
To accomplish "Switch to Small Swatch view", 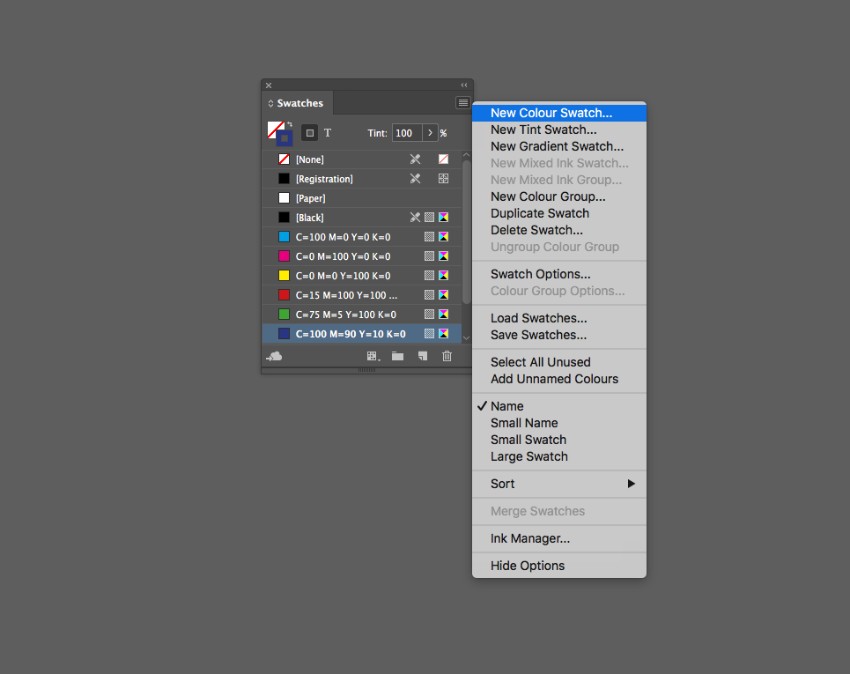I will click(x=528, y=439).
